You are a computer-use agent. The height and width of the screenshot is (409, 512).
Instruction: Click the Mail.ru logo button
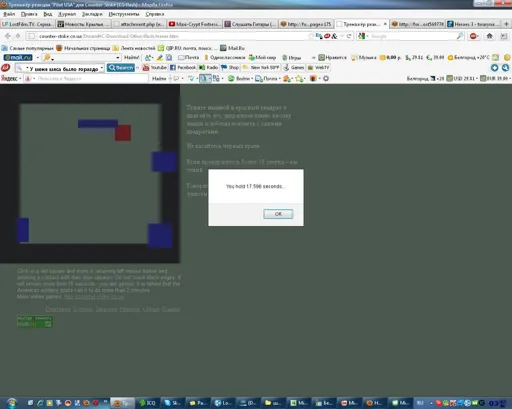tap(18, 58)
